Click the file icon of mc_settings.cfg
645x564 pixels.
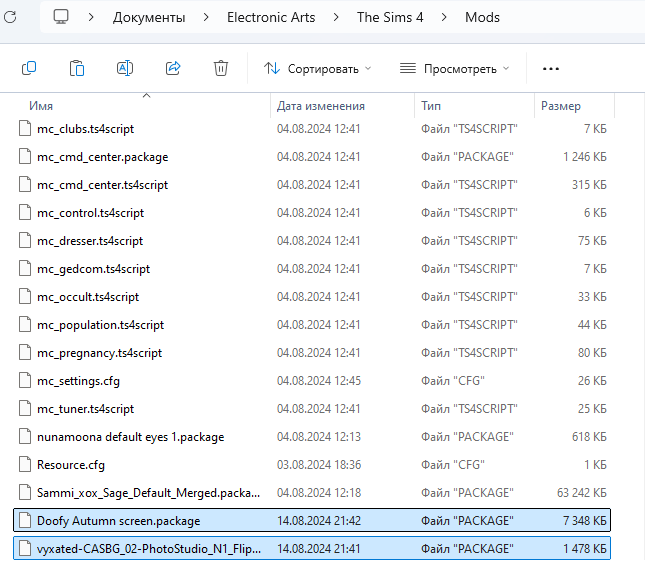[x=26, y=380]
